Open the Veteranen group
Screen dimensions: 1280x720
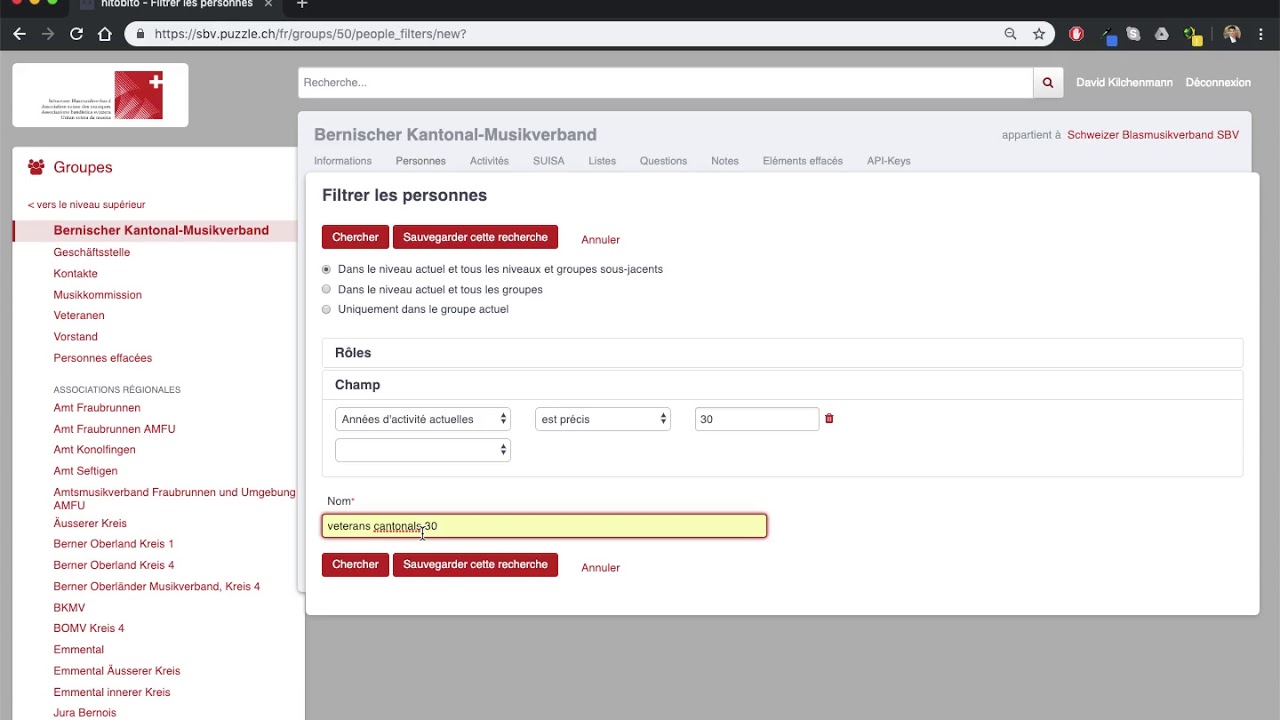point(79,316)
